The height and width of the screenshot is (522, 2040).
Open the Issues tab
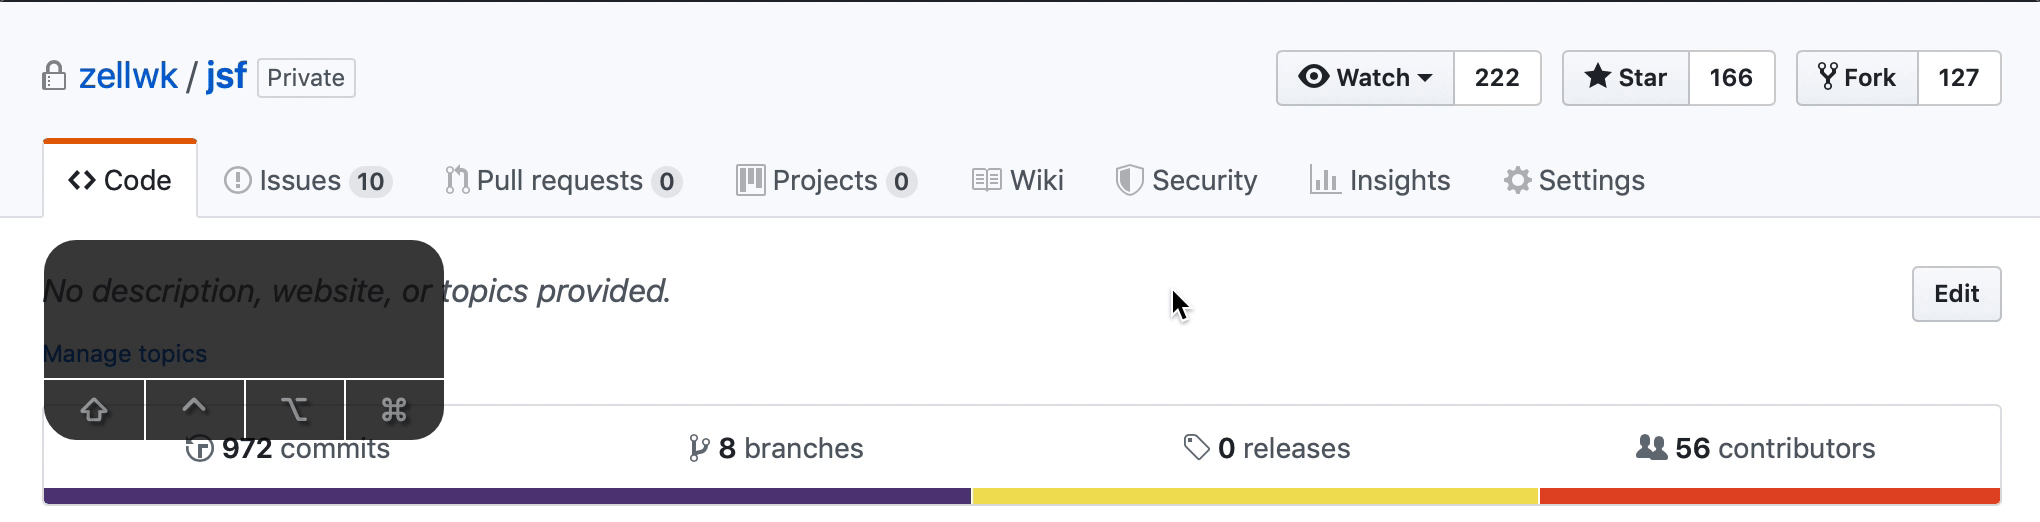(x=307, y=181)
